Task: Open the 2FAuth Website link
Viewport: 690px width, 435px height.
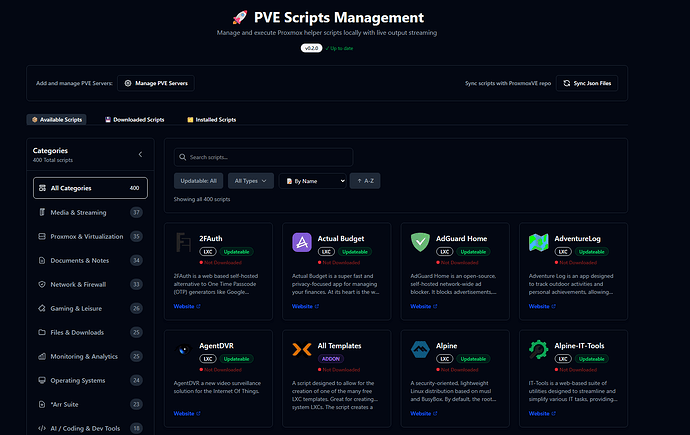Action: (187, 306)
